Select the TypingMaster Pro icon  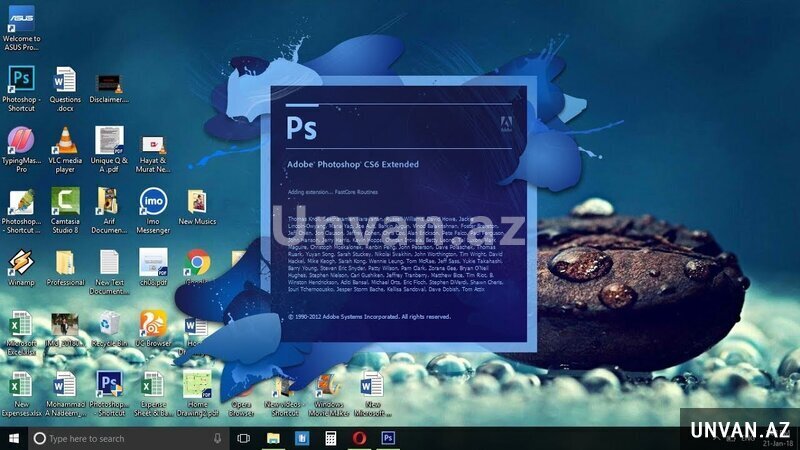(x=20, y=141)
